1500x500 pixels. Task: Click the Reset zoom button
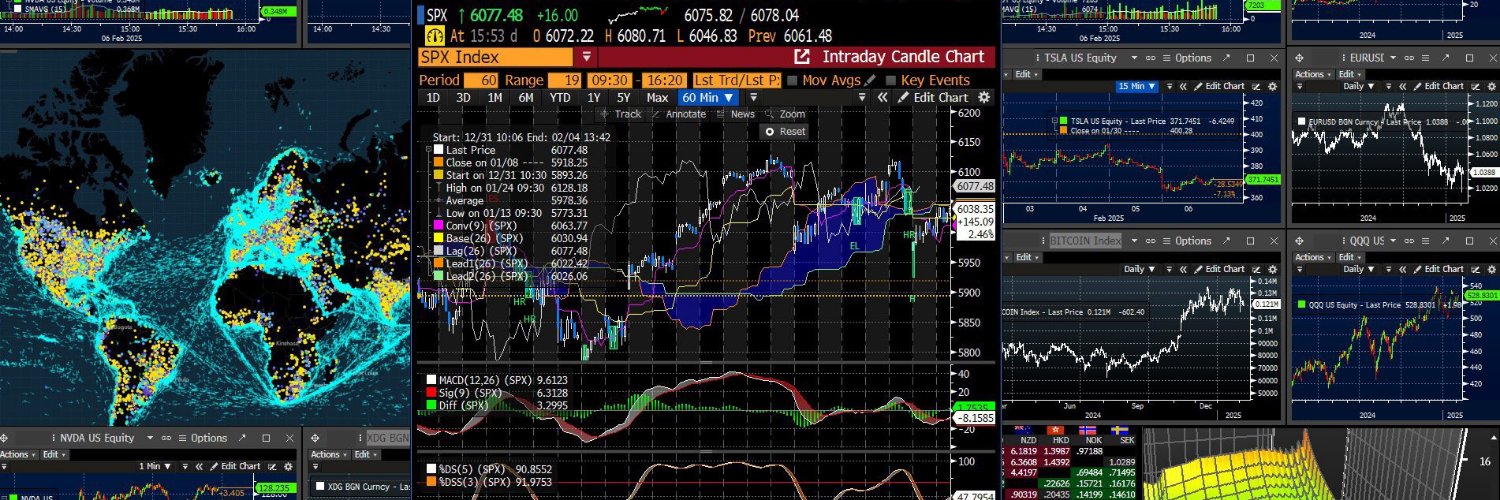click(785, 131)
